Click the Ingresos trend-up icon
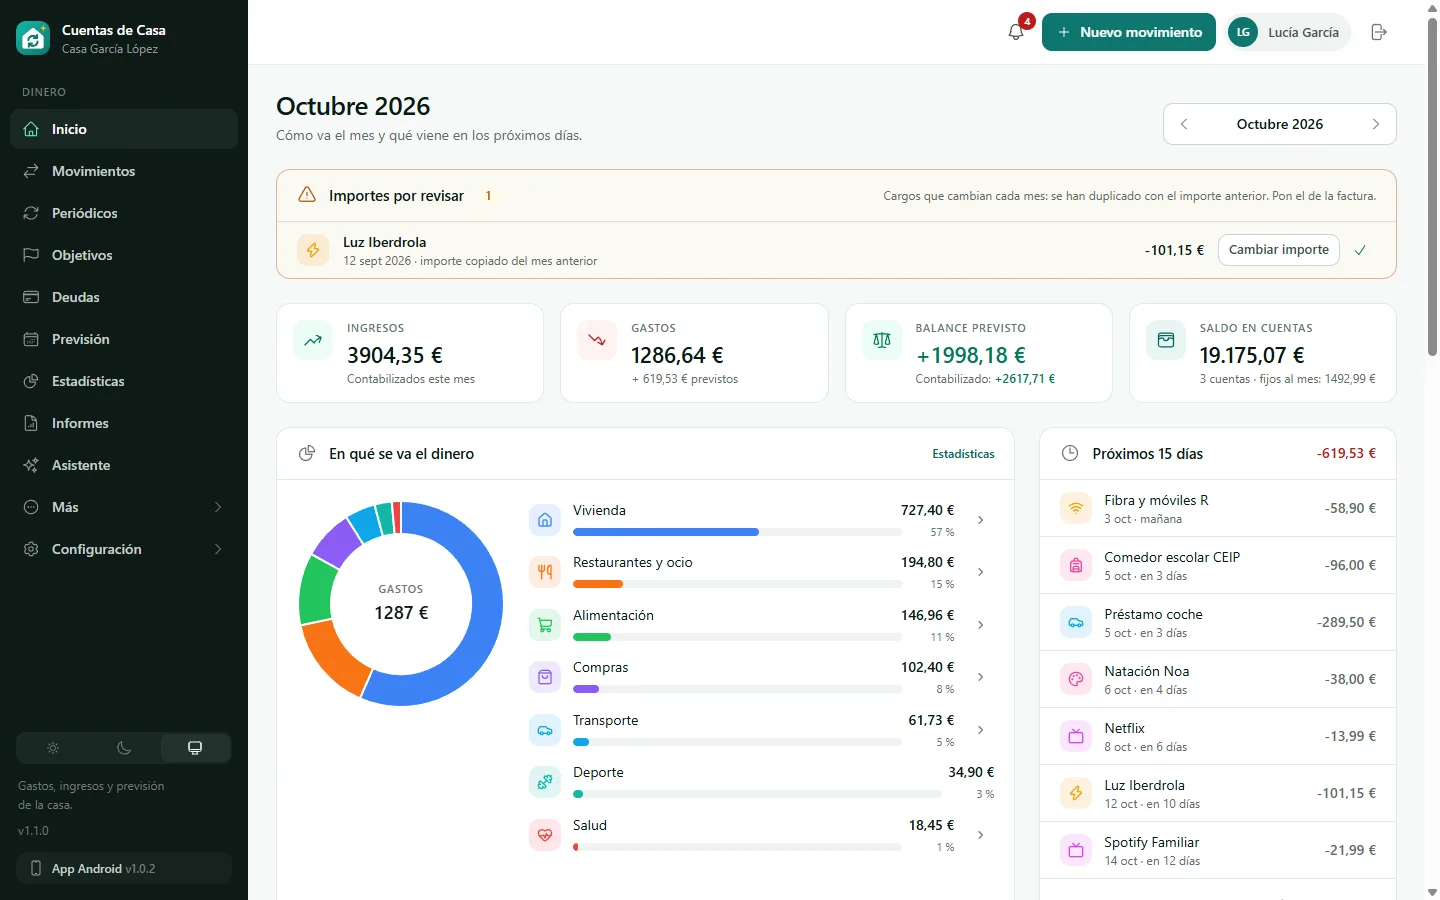Viewport: 1440px width, 900px height. click(313, 340)
